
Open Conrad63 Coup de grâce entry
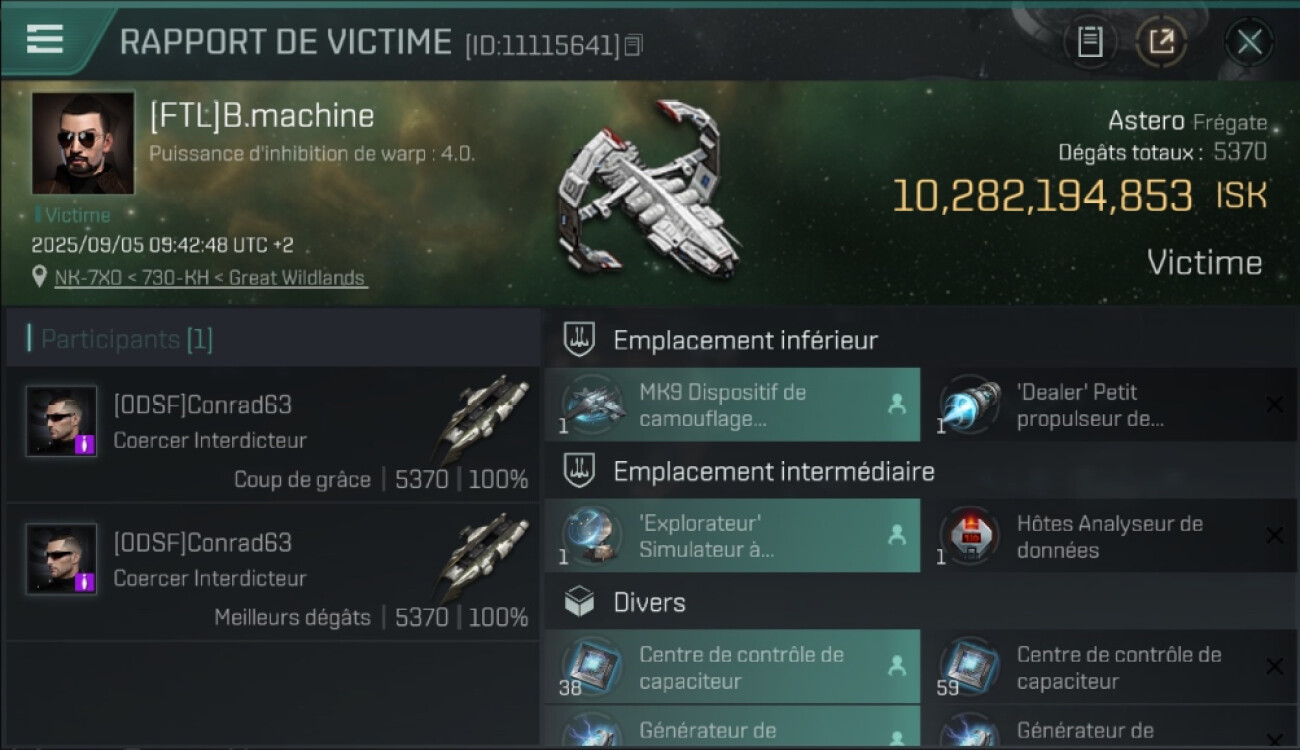[x=273, y=436]
